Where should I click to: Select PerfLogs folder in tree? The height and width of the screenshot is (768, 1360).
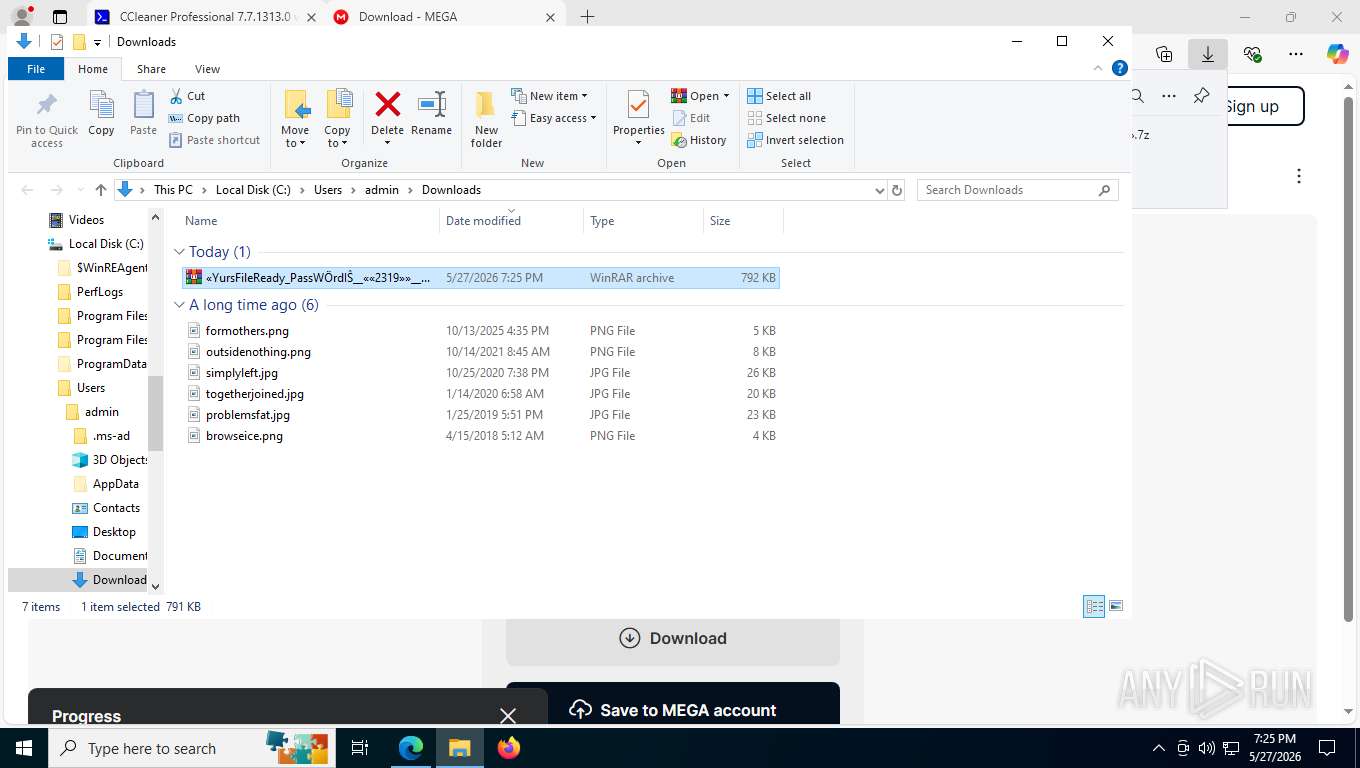point(100,292)
